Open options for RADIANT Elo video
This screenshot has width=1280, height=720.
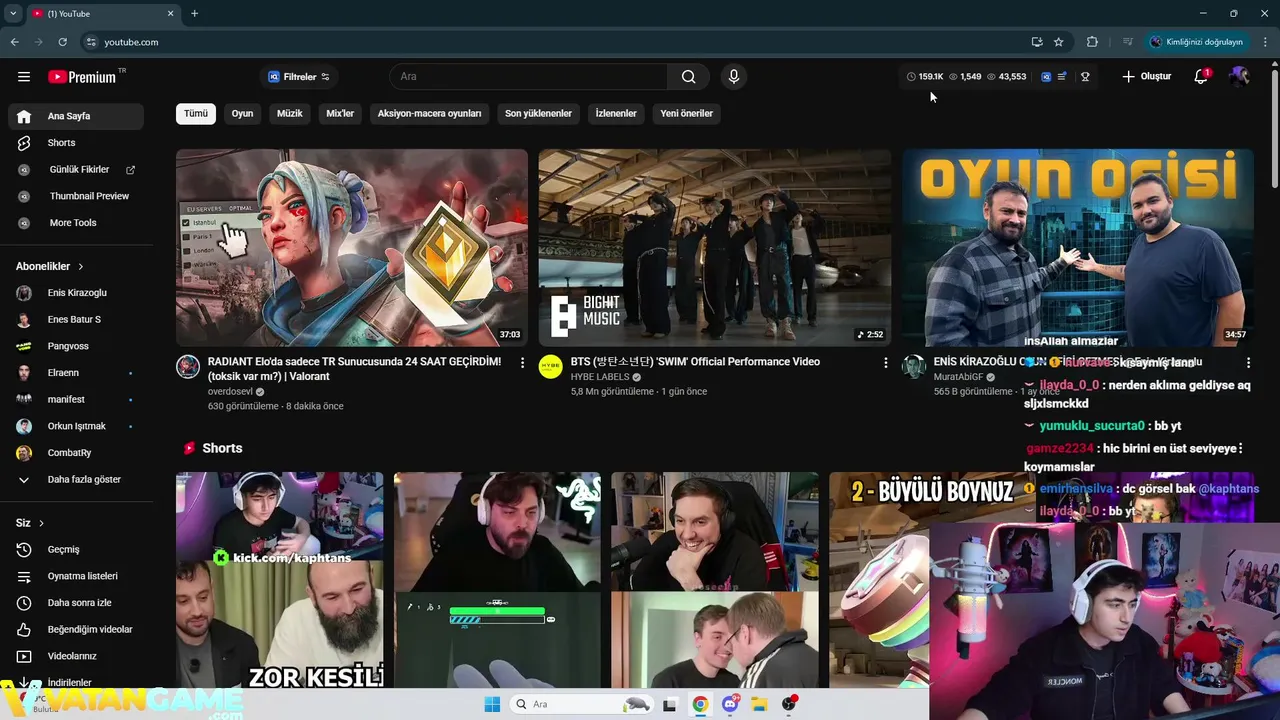[522, 362]
